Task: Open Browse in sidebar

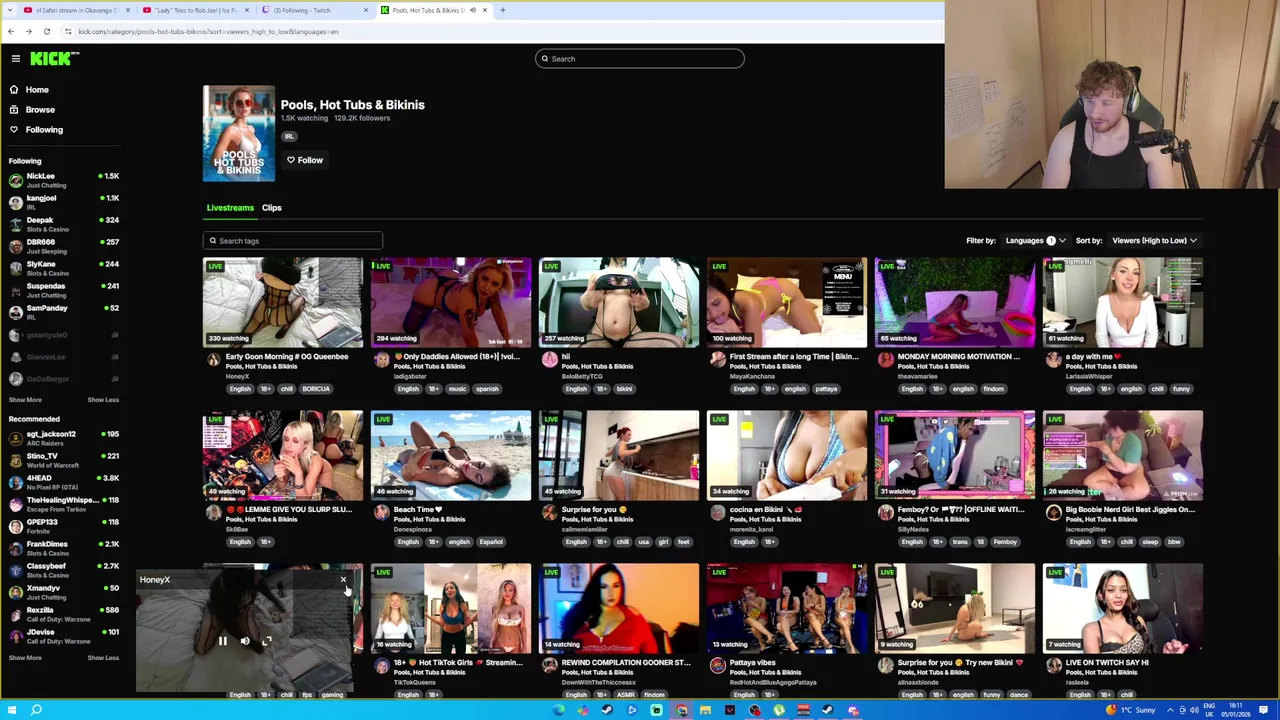Action: [40, 110]
